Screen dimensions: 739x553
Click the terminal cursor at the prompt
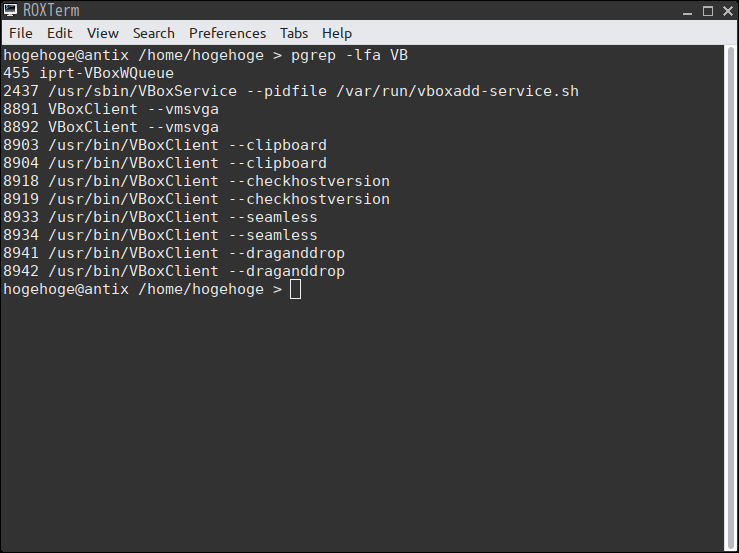296,289
